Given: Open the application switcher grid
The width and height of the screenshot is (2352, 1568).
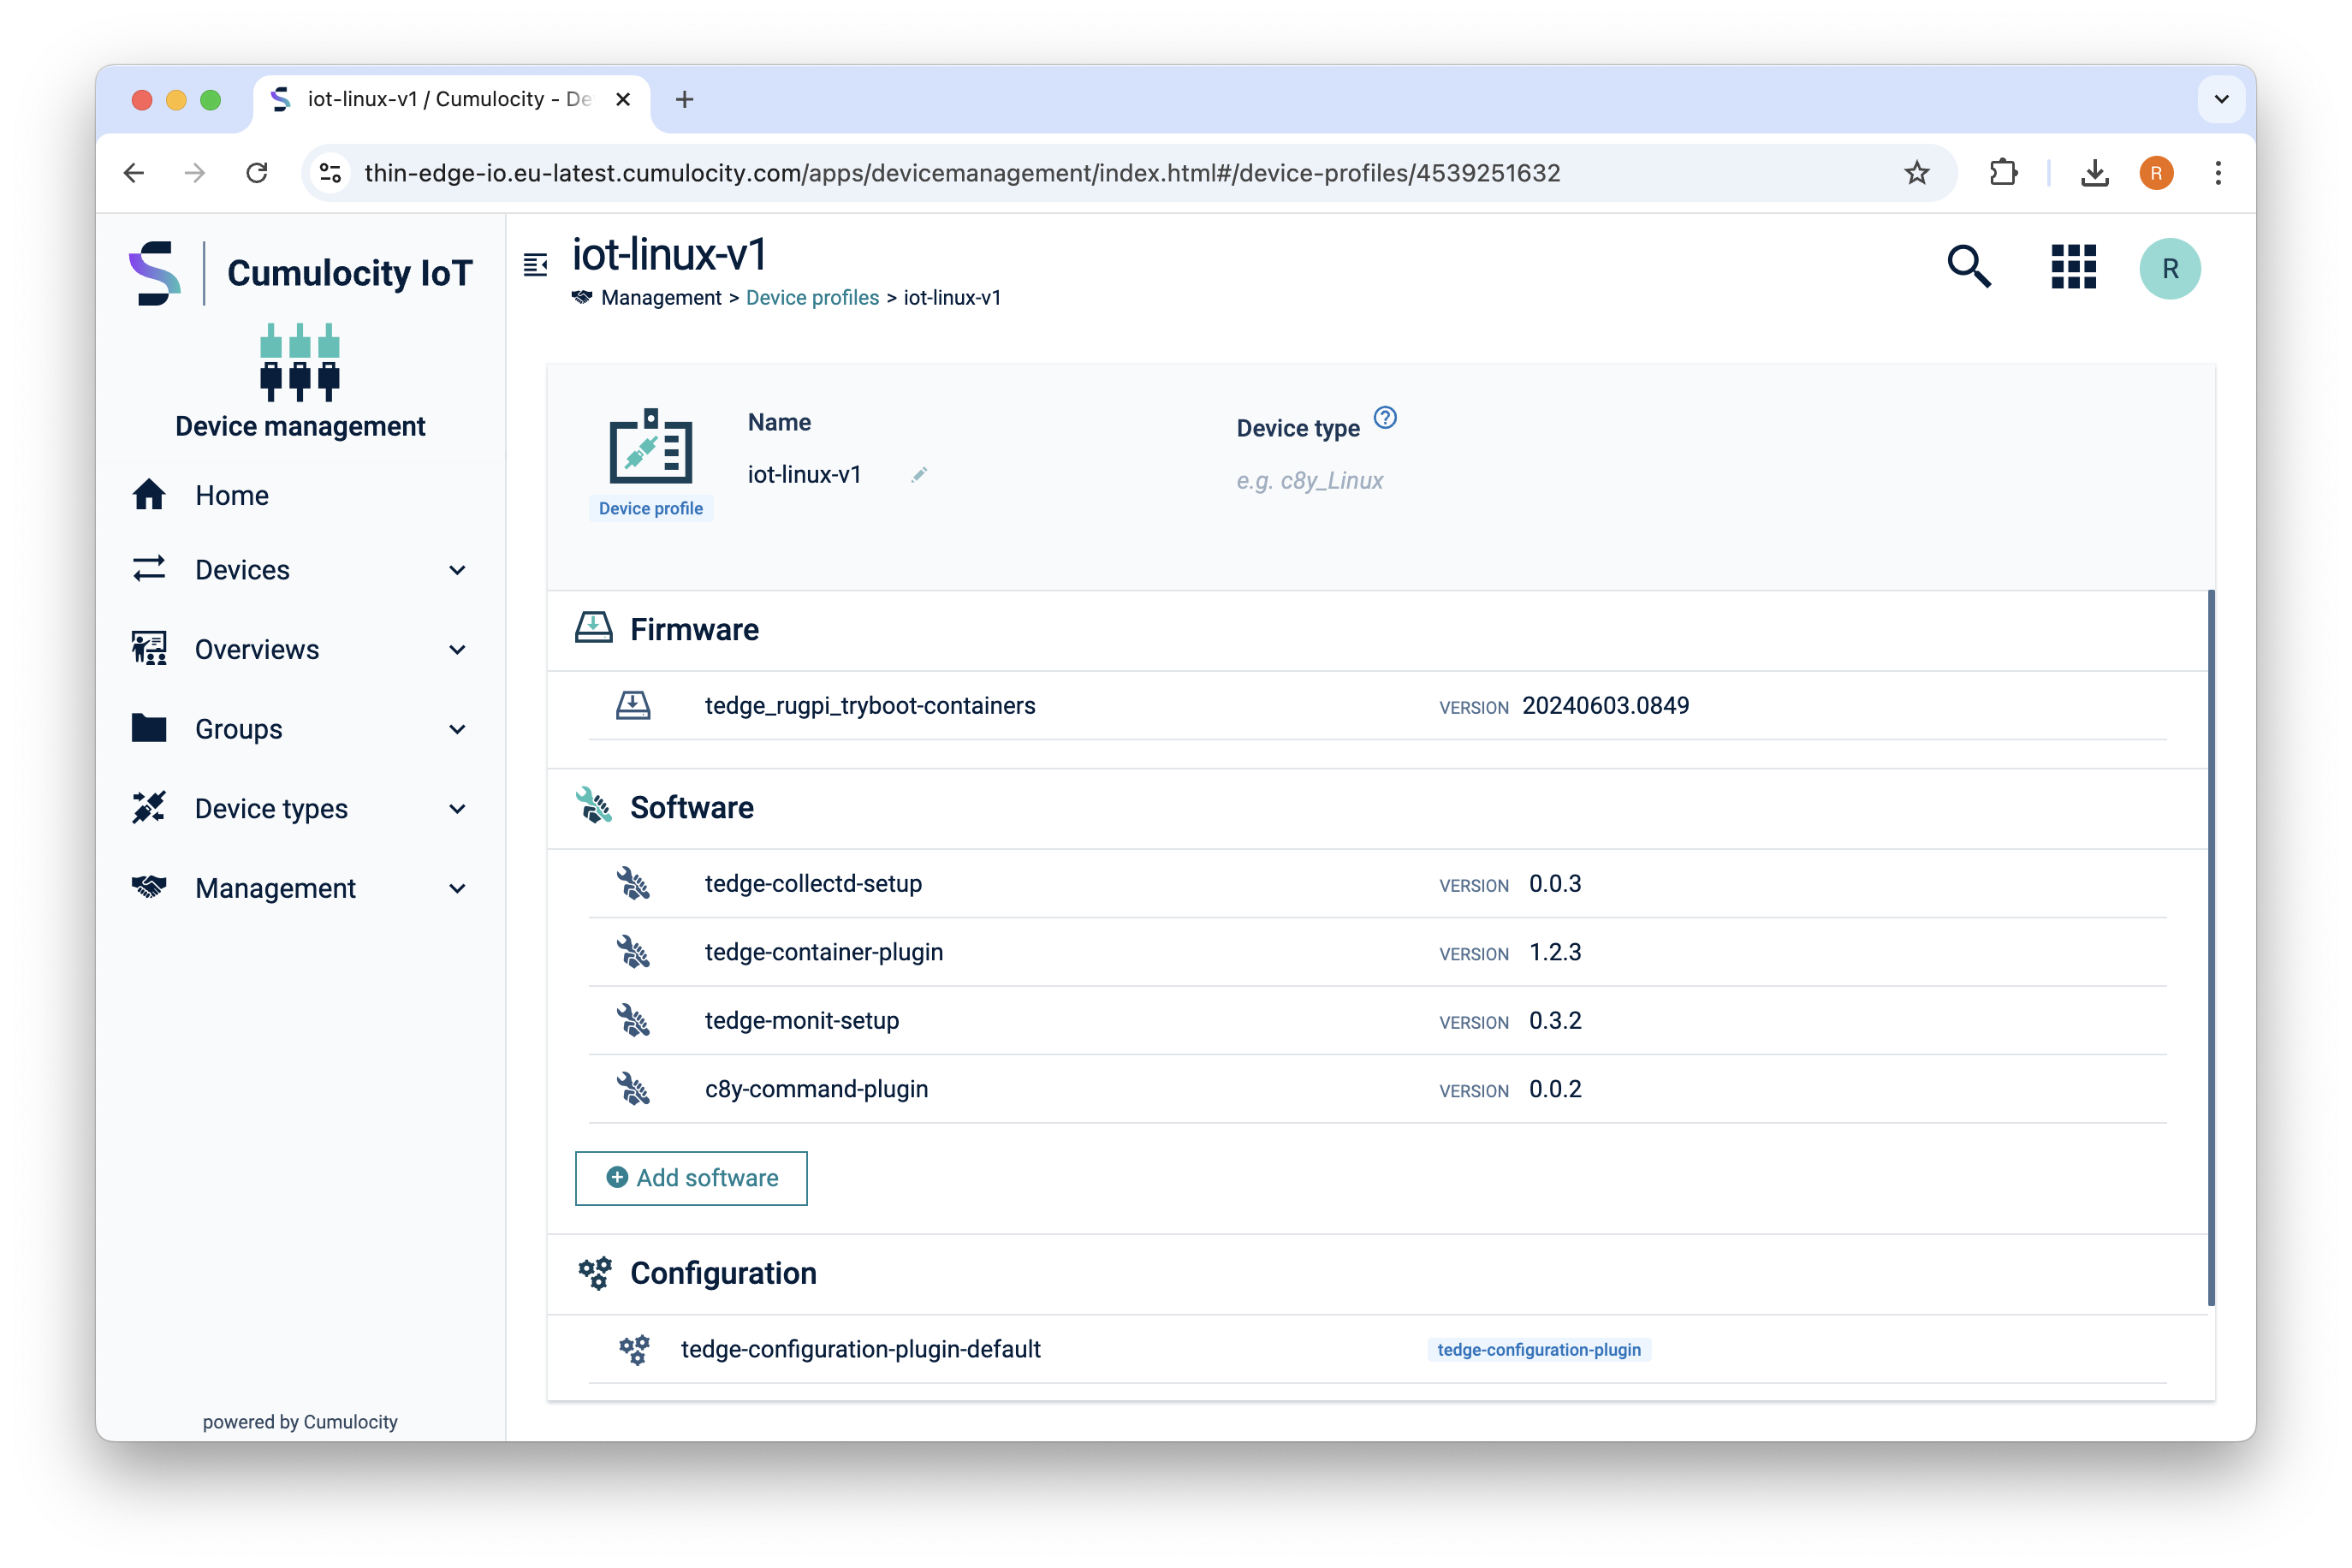Looking at the screenshot, I should pos(2074,267).
